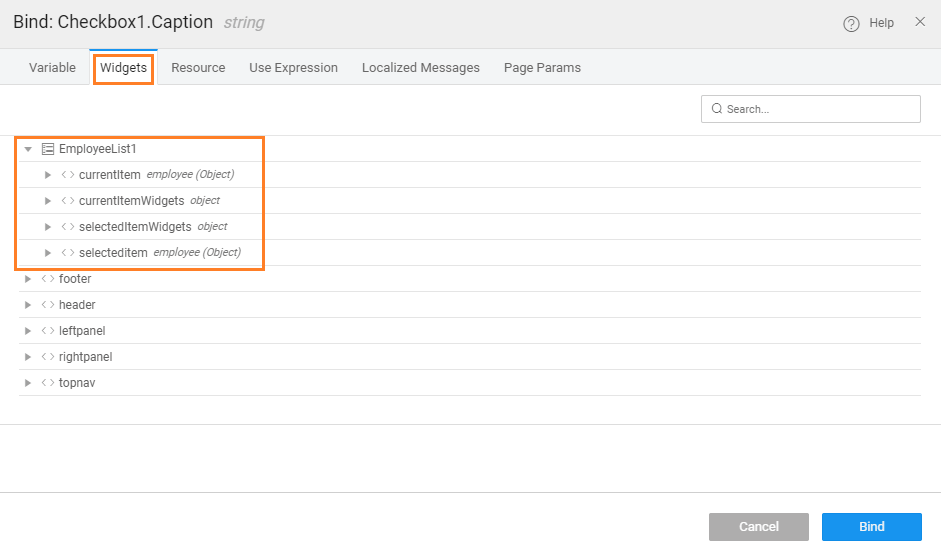Click the magnifier icon in search box
The height and width of the screenshot is (557, 941).
coord(717,109)
